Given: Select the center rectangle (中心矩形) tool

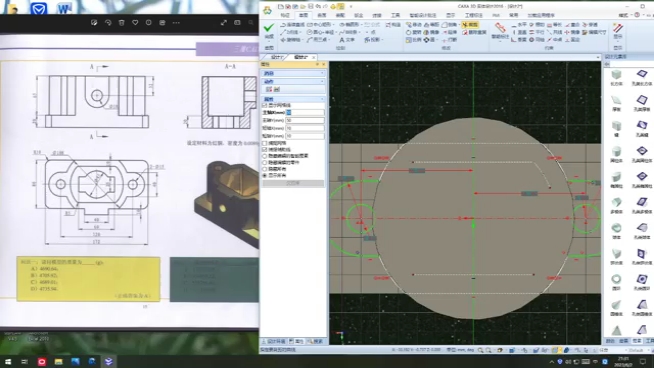Looking at the screenshot, I should 319,25.
